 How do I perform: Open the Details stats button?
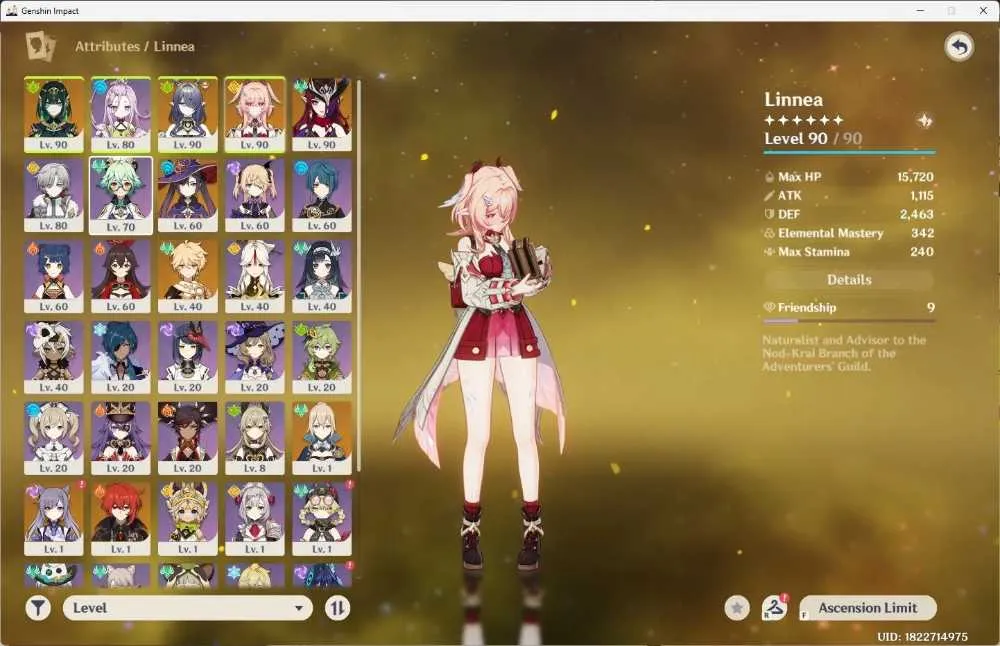click(x=849, y=280)
